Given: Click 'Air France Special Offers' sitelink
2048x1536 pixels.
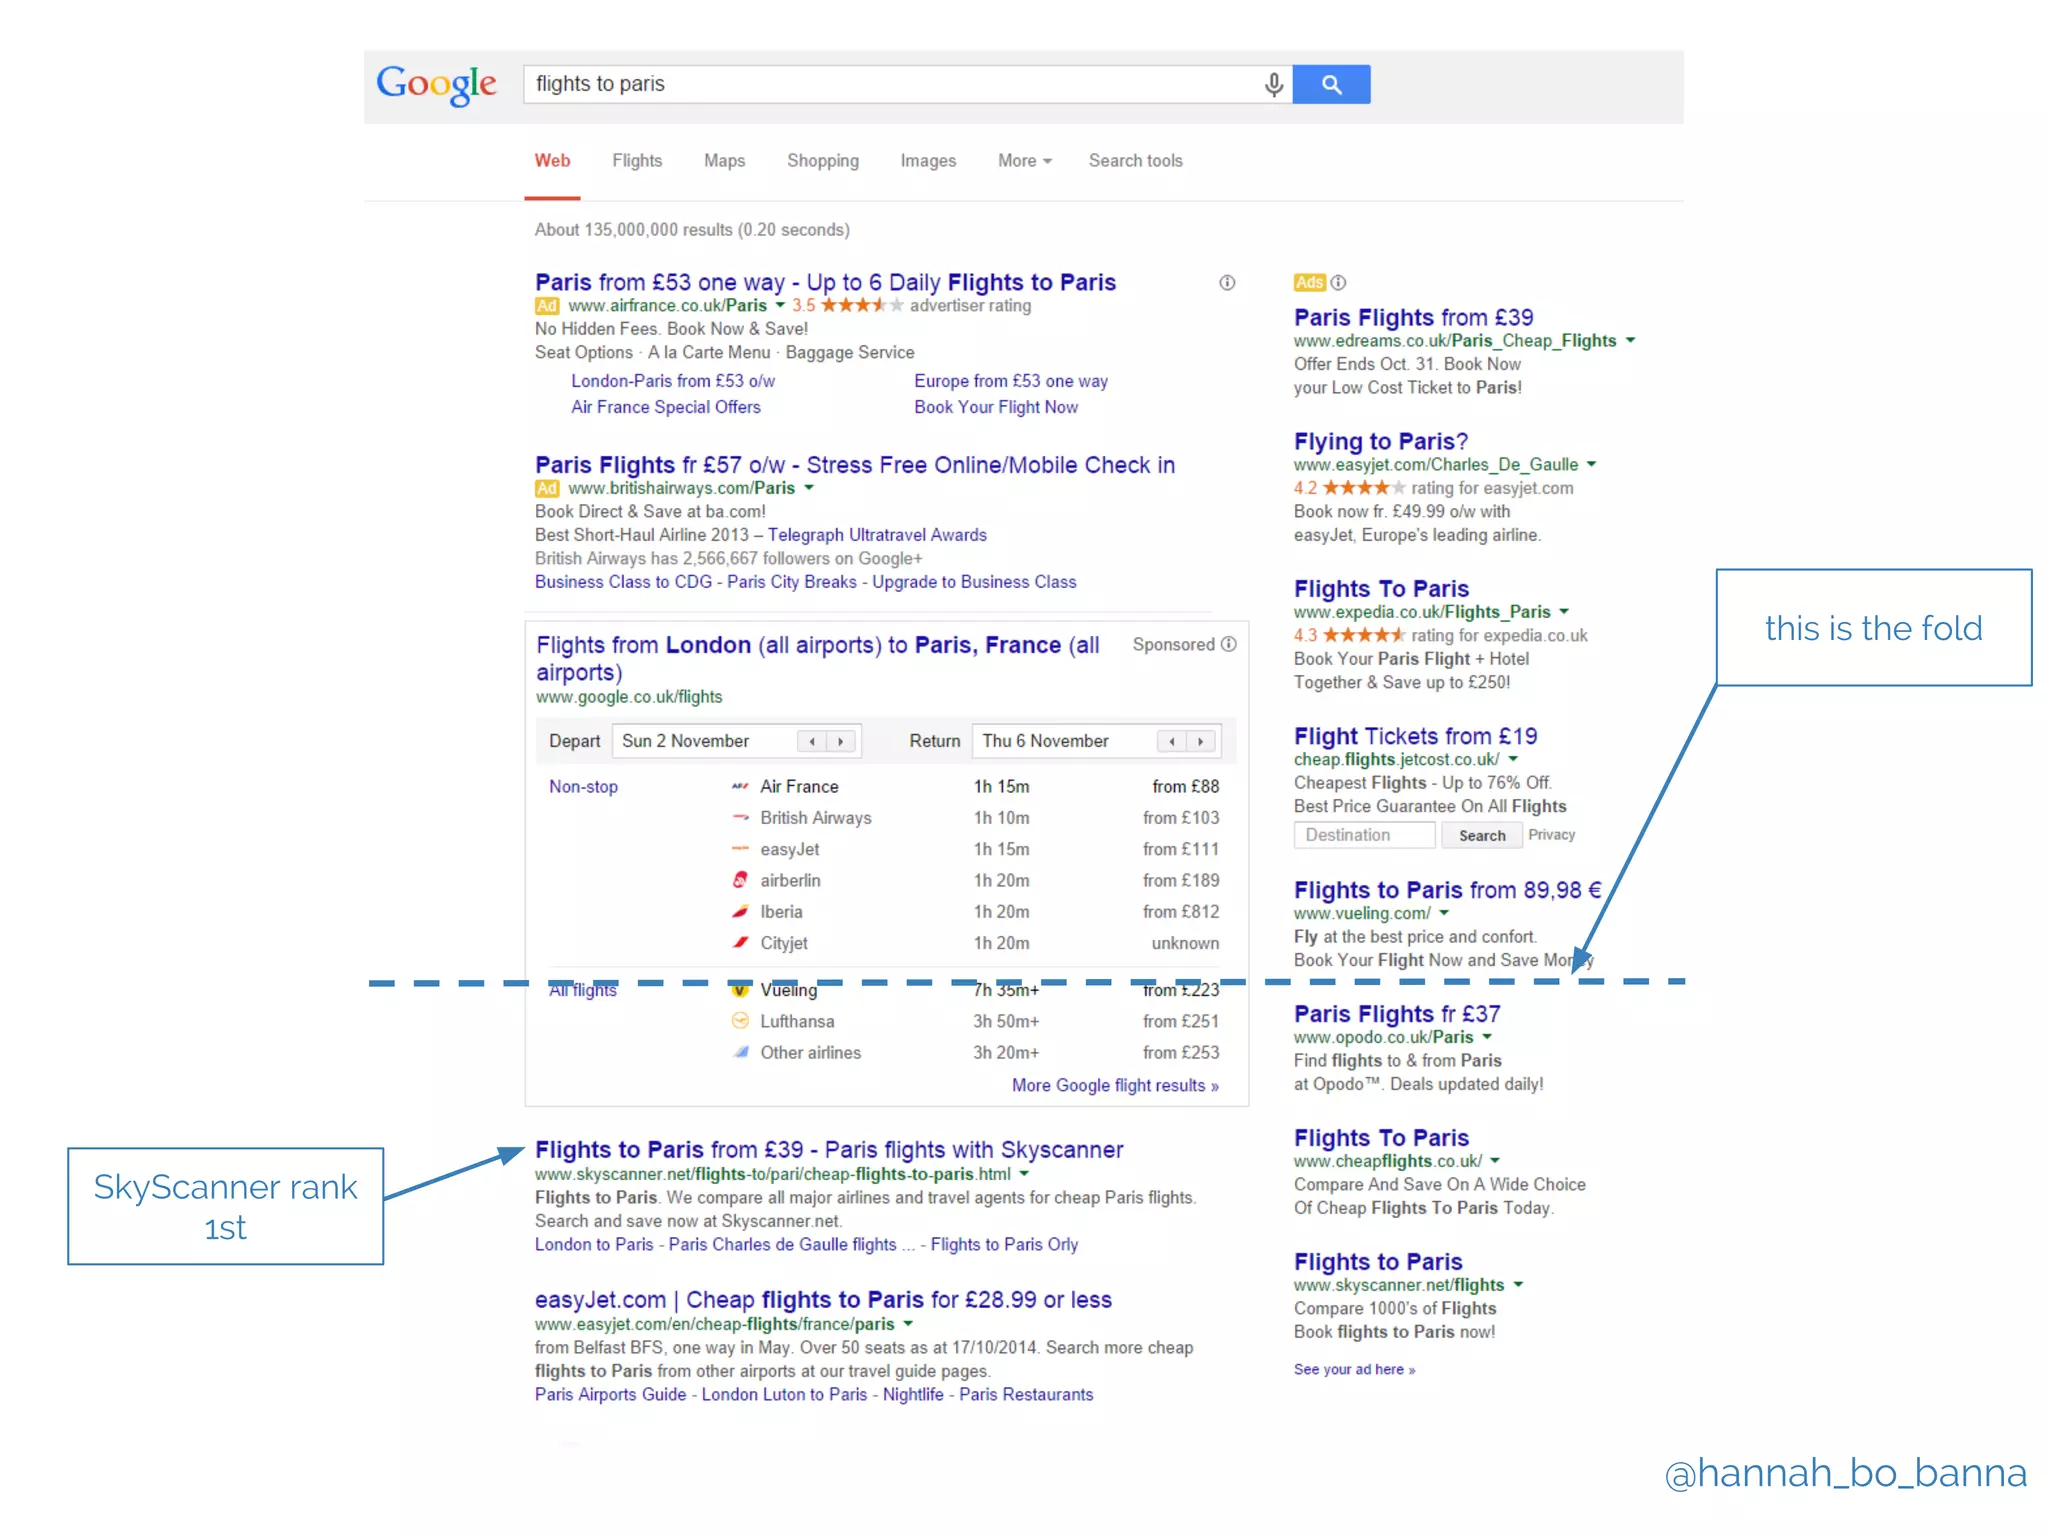Looking at the screenshot, I should [666, 407].
